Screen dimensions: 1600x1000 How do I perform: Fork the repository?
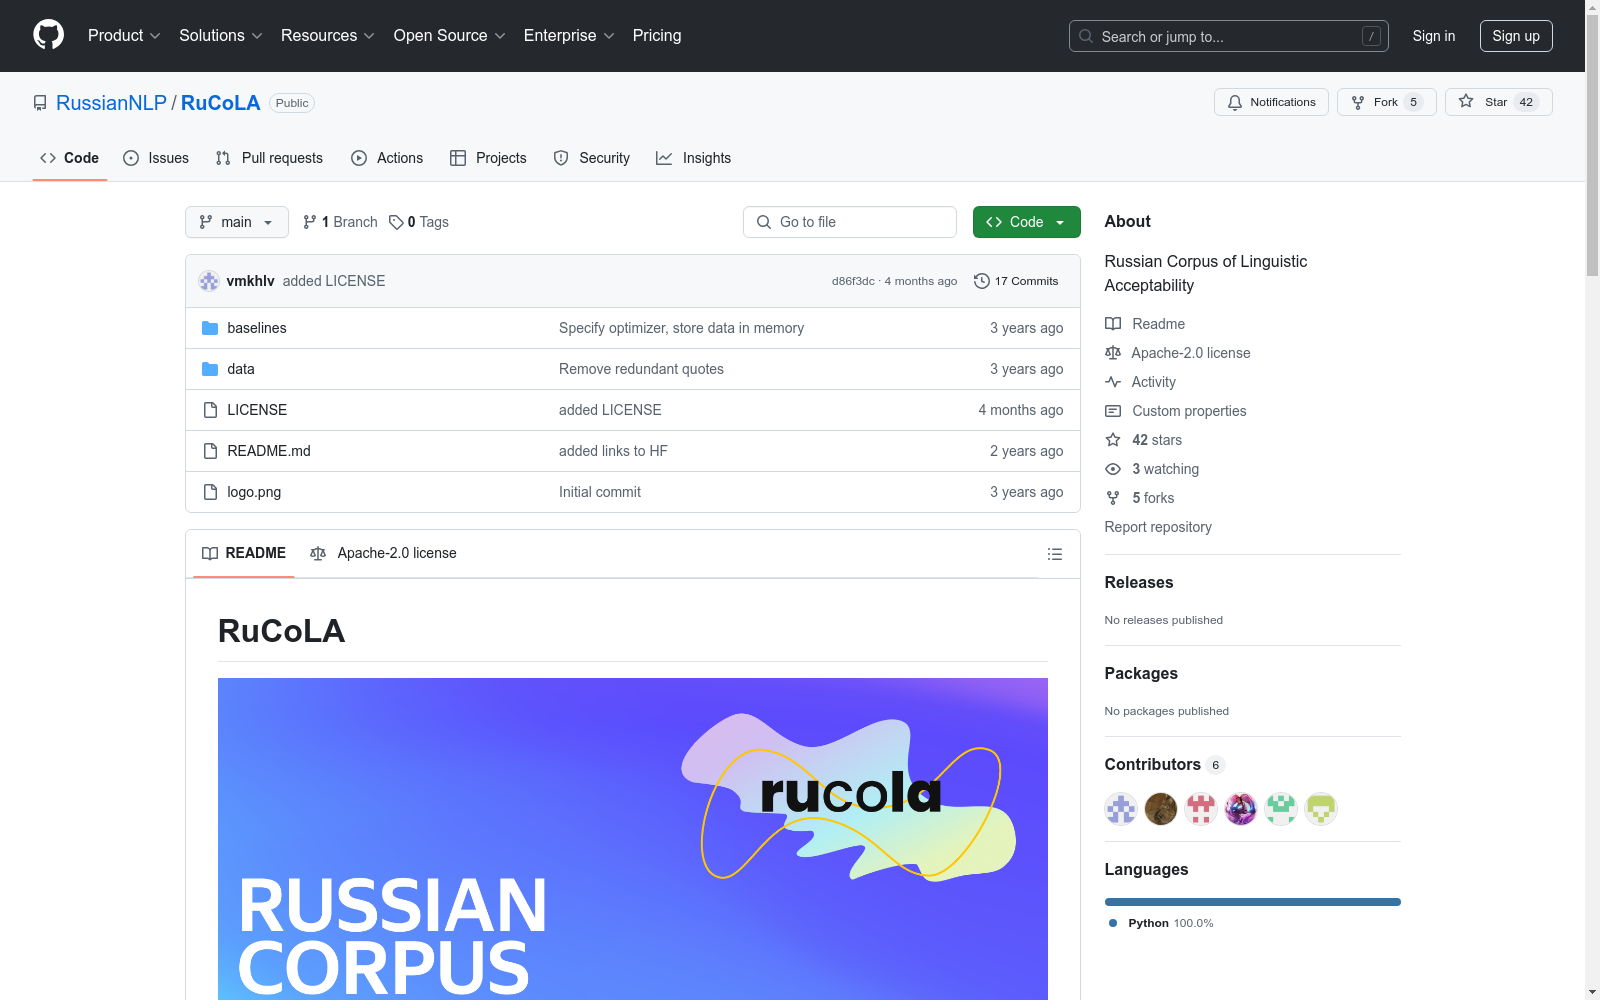click(x=1386, y=102)
